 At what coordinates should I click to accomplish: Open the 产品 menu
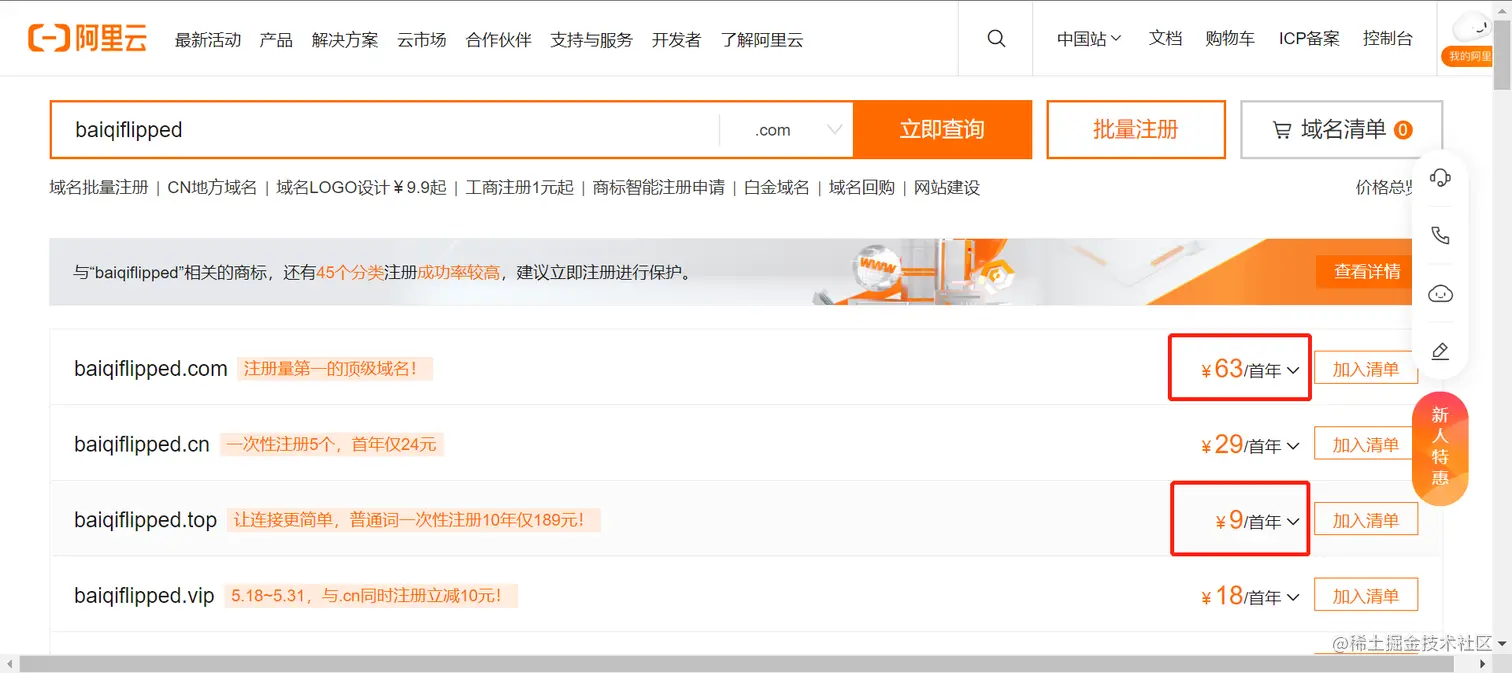pyautogui.click(x=276, y=40)
